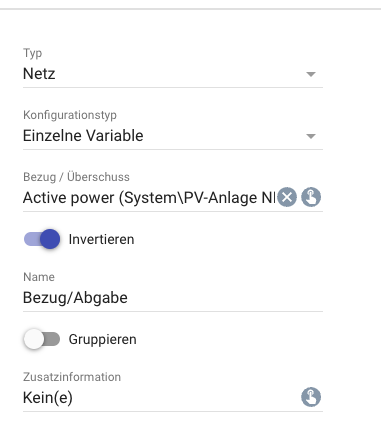Screen dimensions: 381x427
Task: Expand the Konfigurationstyp dropdown arrow
Action: (x=311, y=136)
